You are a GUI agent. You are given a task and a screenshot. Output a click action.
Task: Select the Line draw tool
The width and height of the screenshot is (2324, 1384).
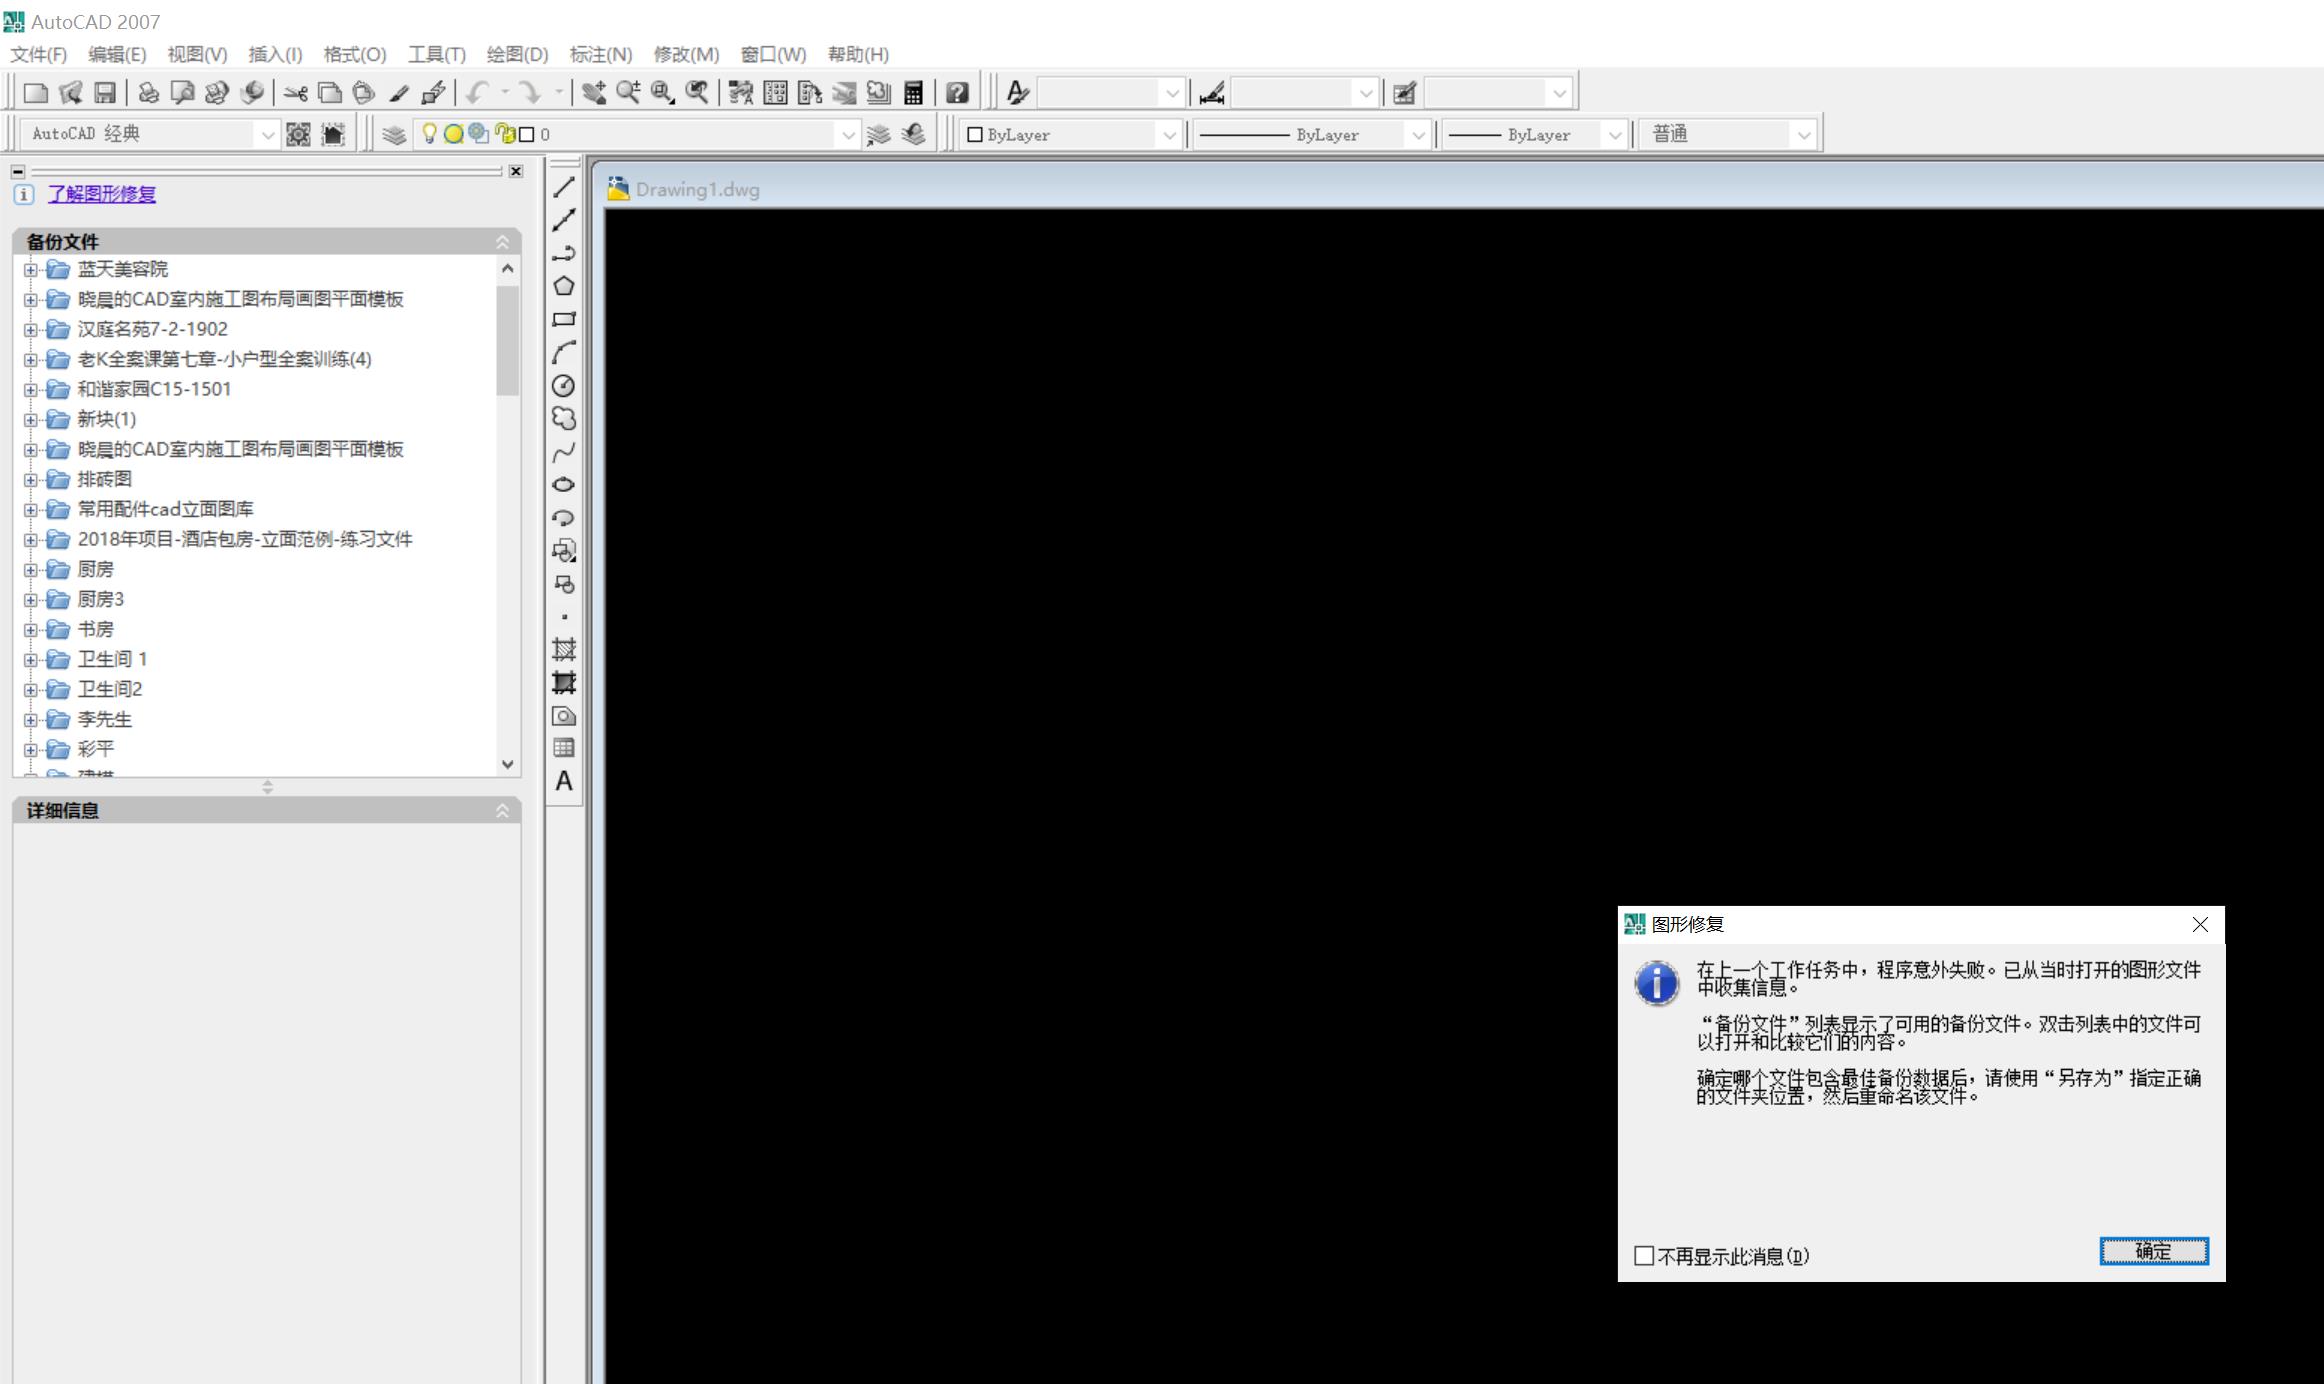tap(564, 187)
